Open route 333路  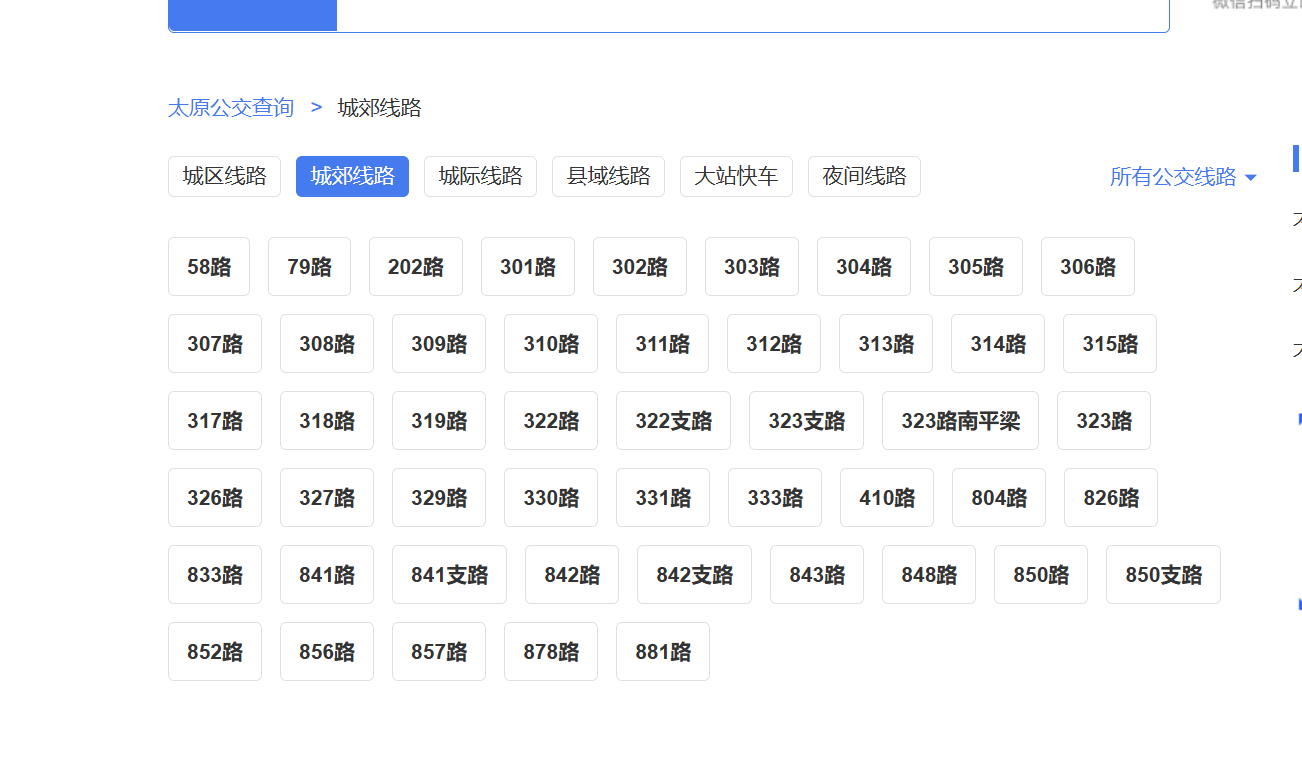(x=775, y=498)
